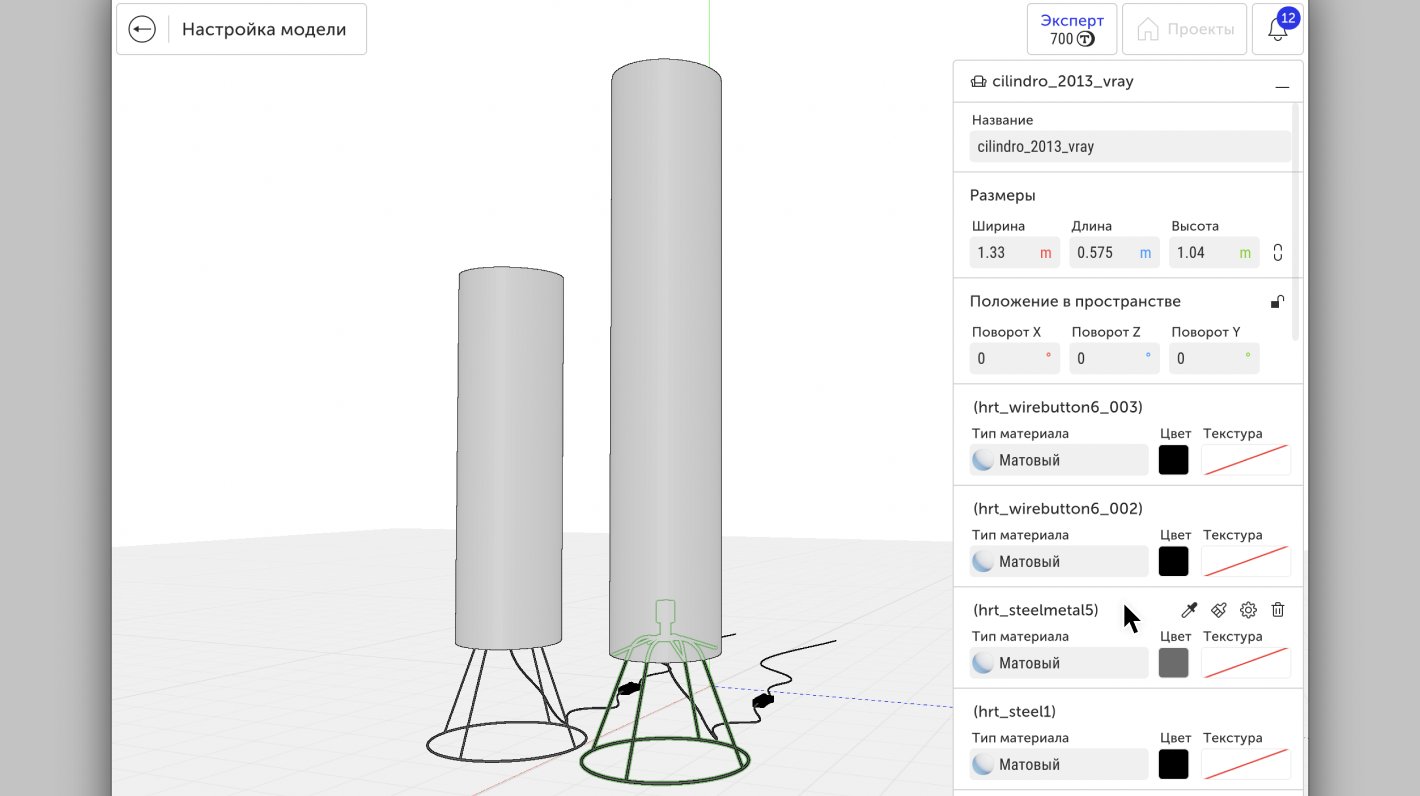Open the Проекты page
The height and width of the screenshot is (796, 1420).
1185,29
